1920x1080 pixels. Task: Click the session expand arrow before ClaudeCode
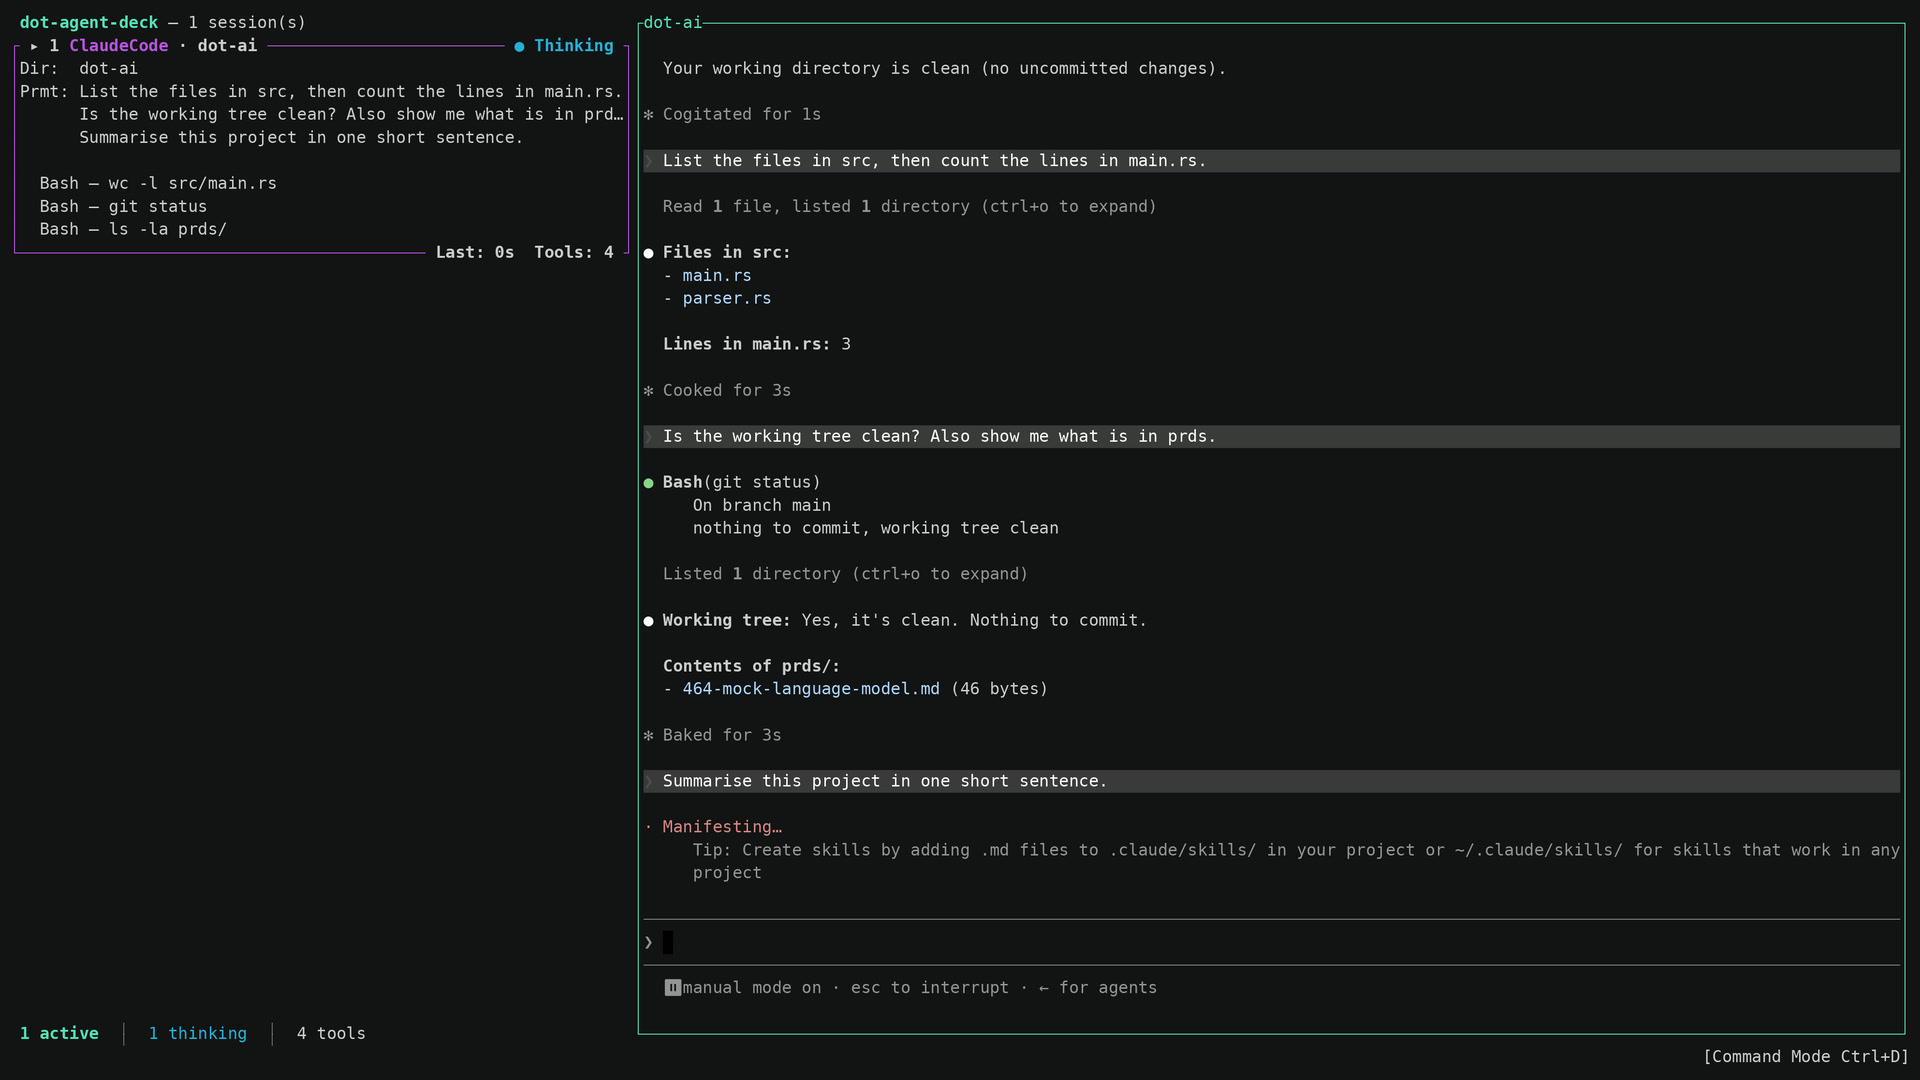(34, 46)
